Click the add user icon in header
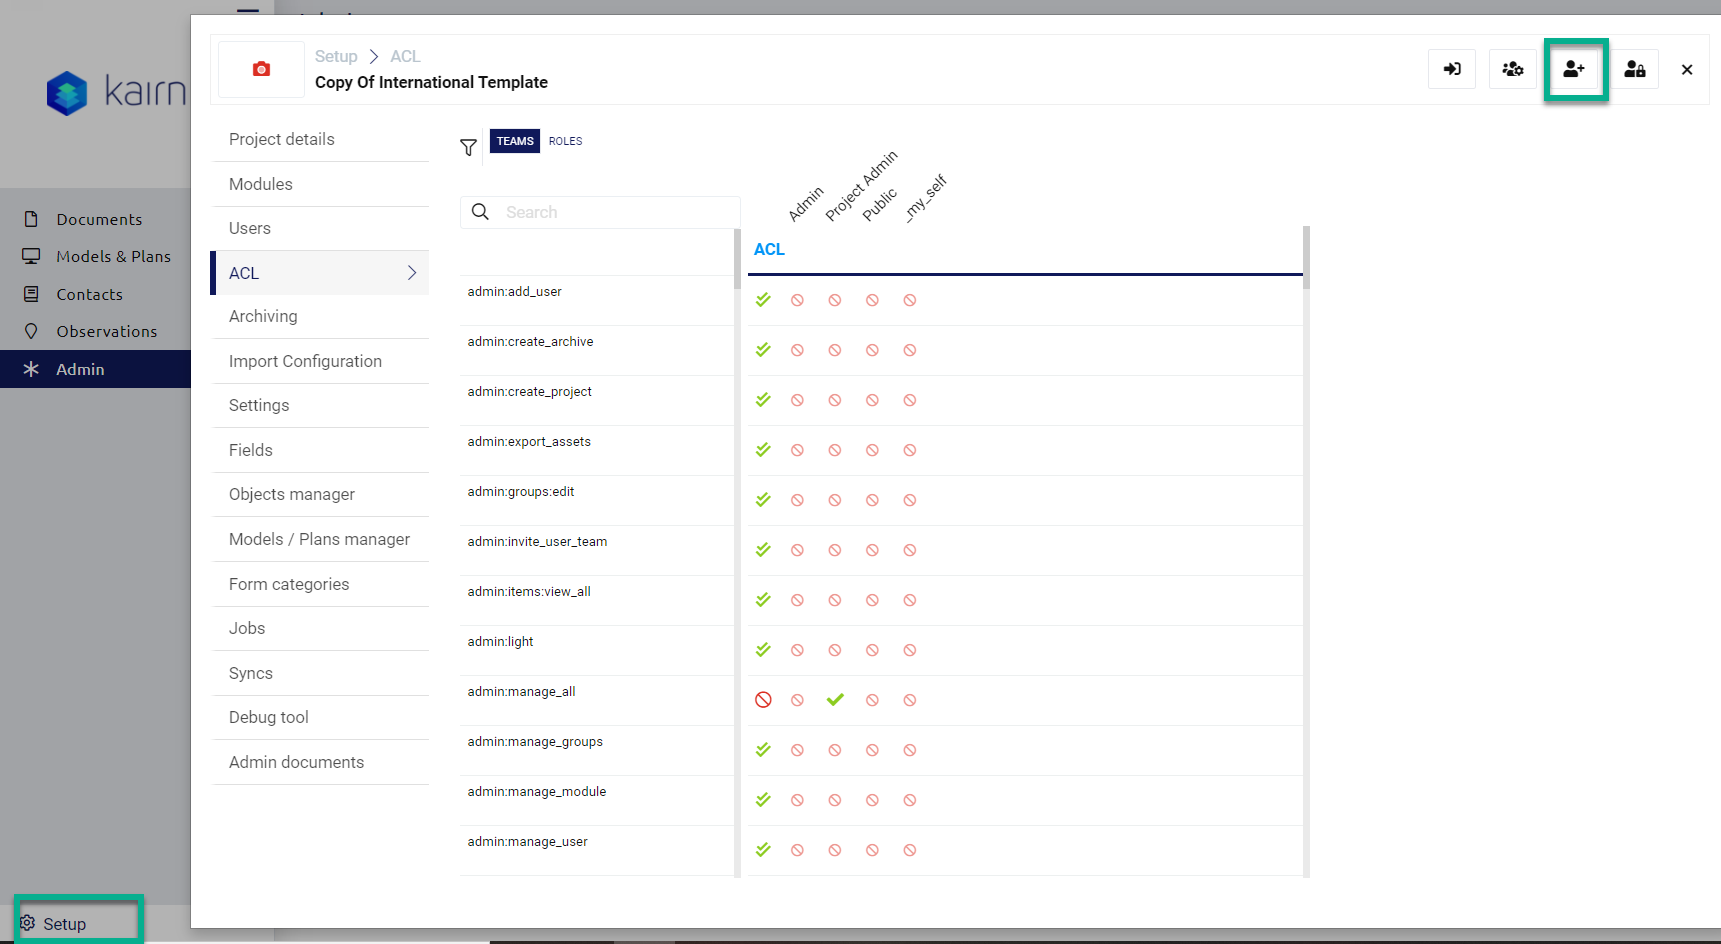The width and height of the screenshot is (1721, 944). click(x=1574, y=69)
